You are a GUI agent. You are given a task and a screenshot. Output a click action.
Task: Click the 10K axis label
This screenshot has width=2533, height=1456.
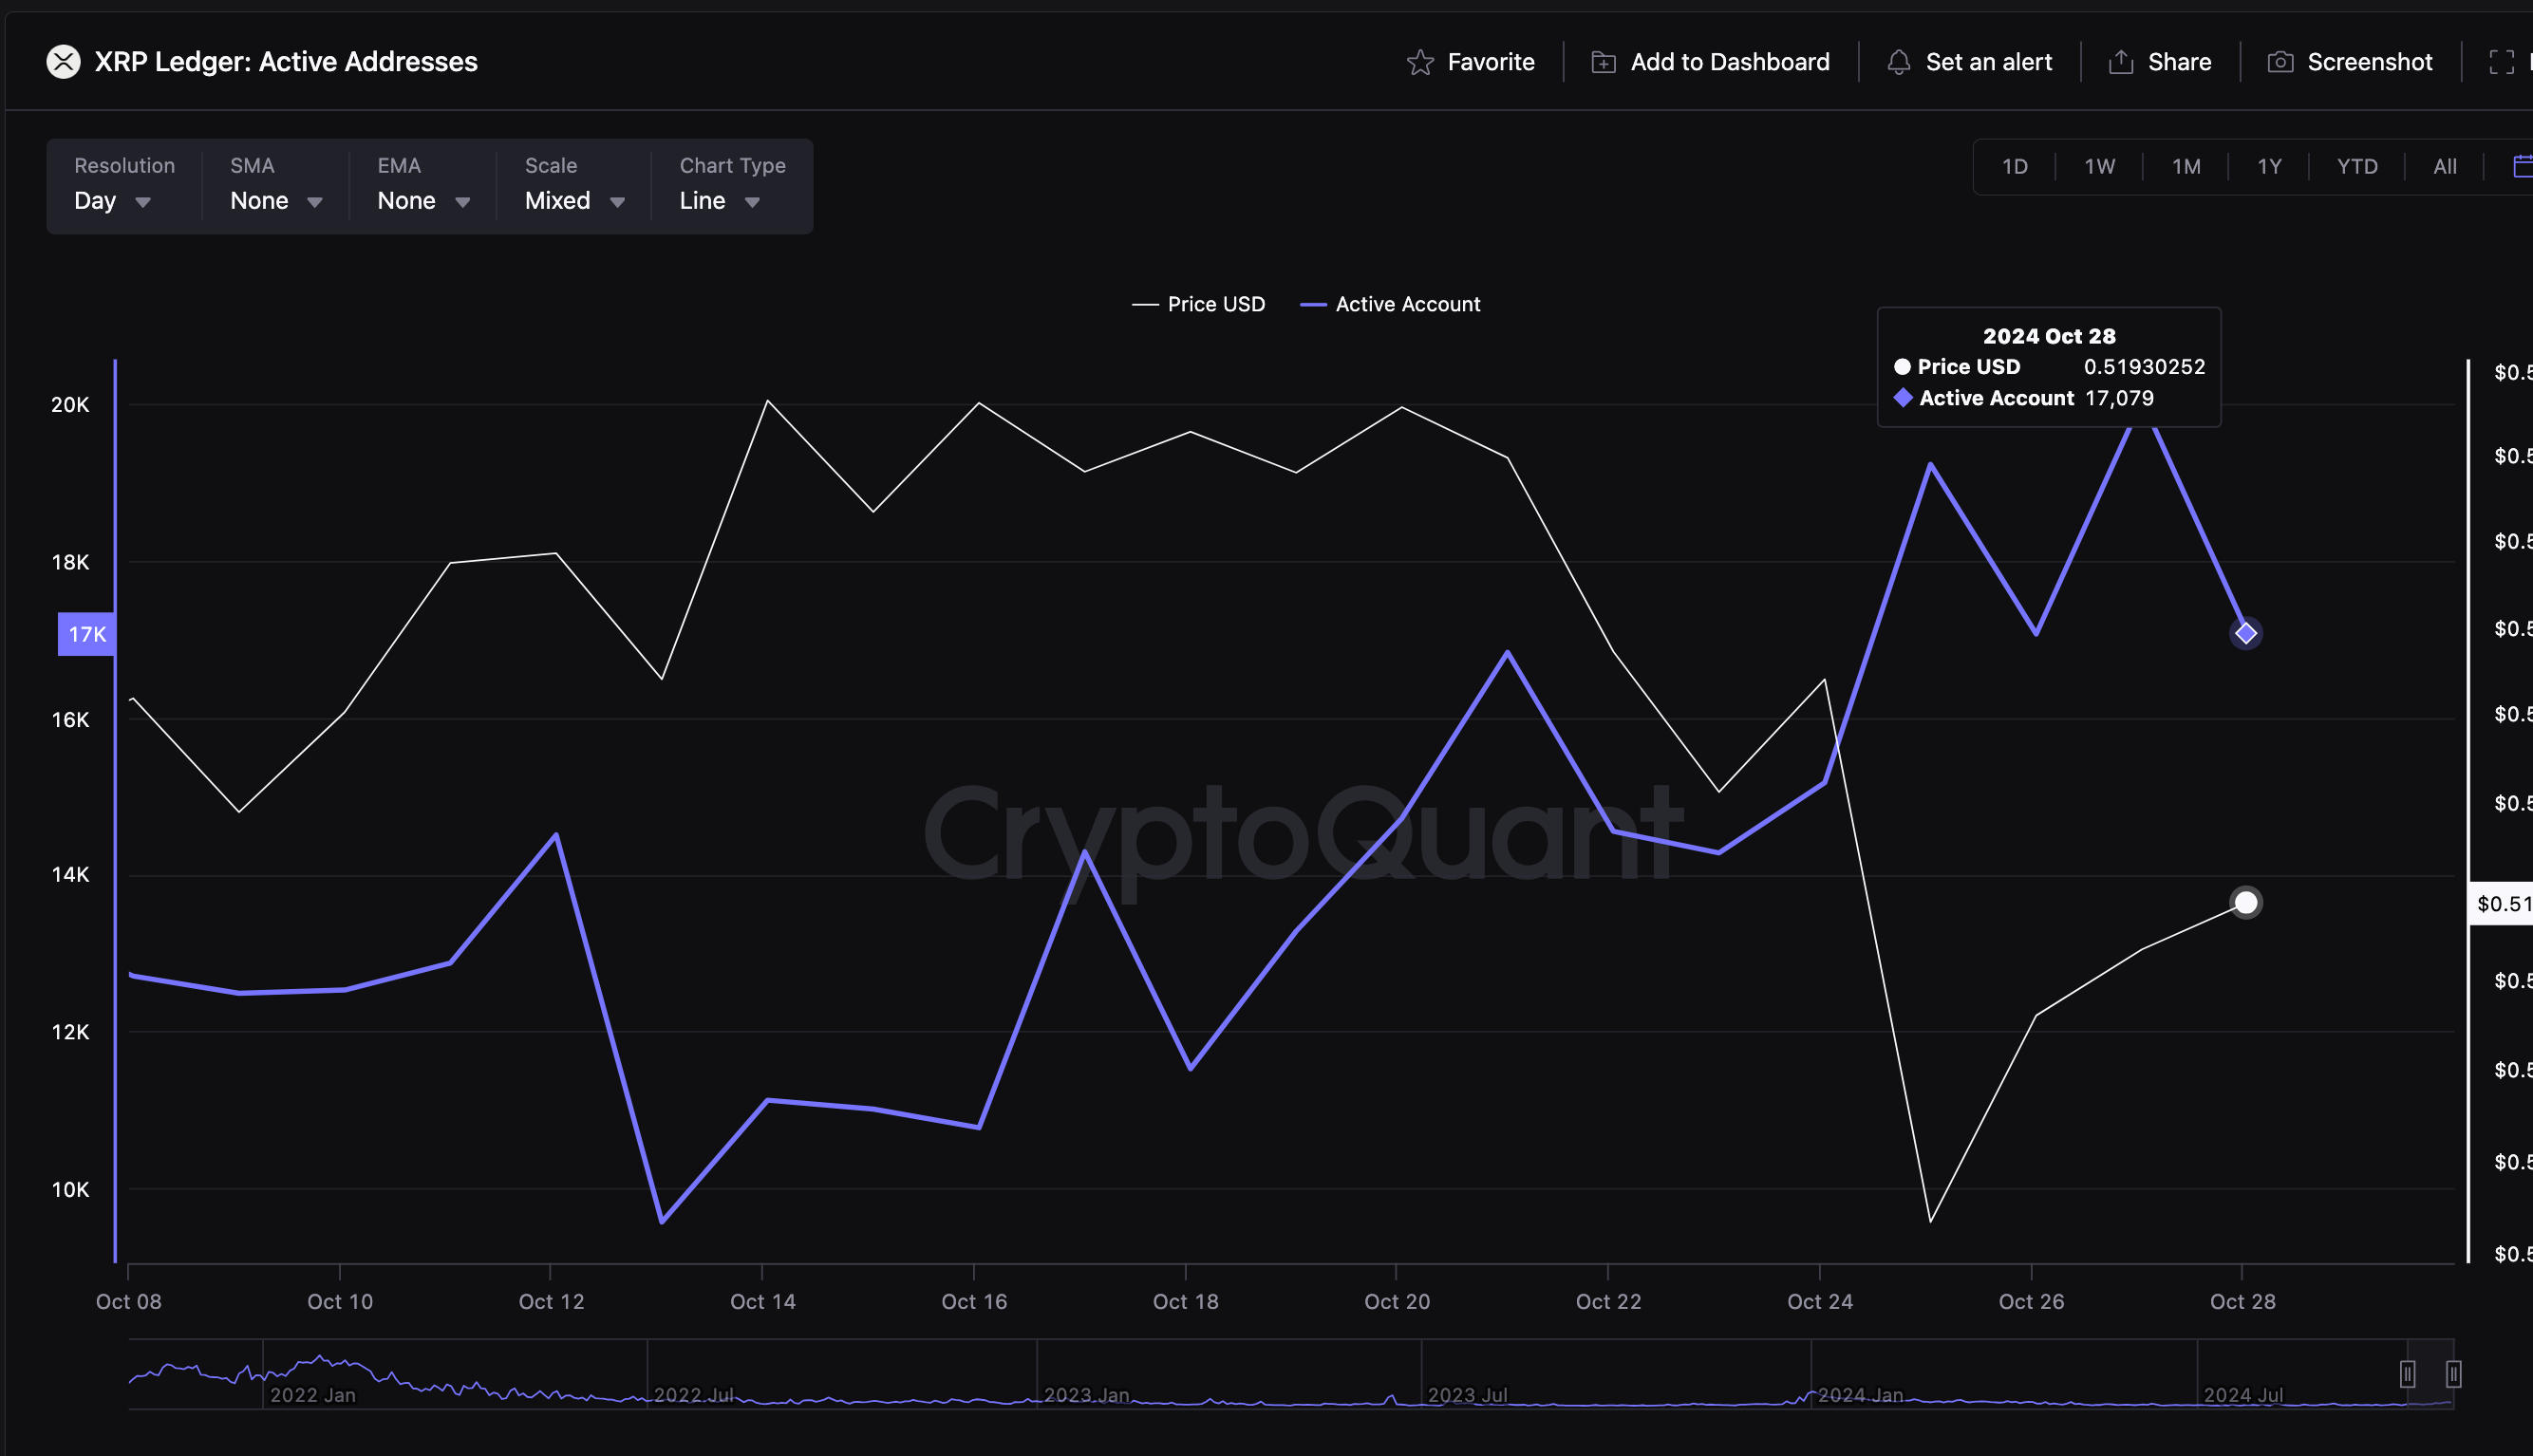click(x=70, y=1190)
